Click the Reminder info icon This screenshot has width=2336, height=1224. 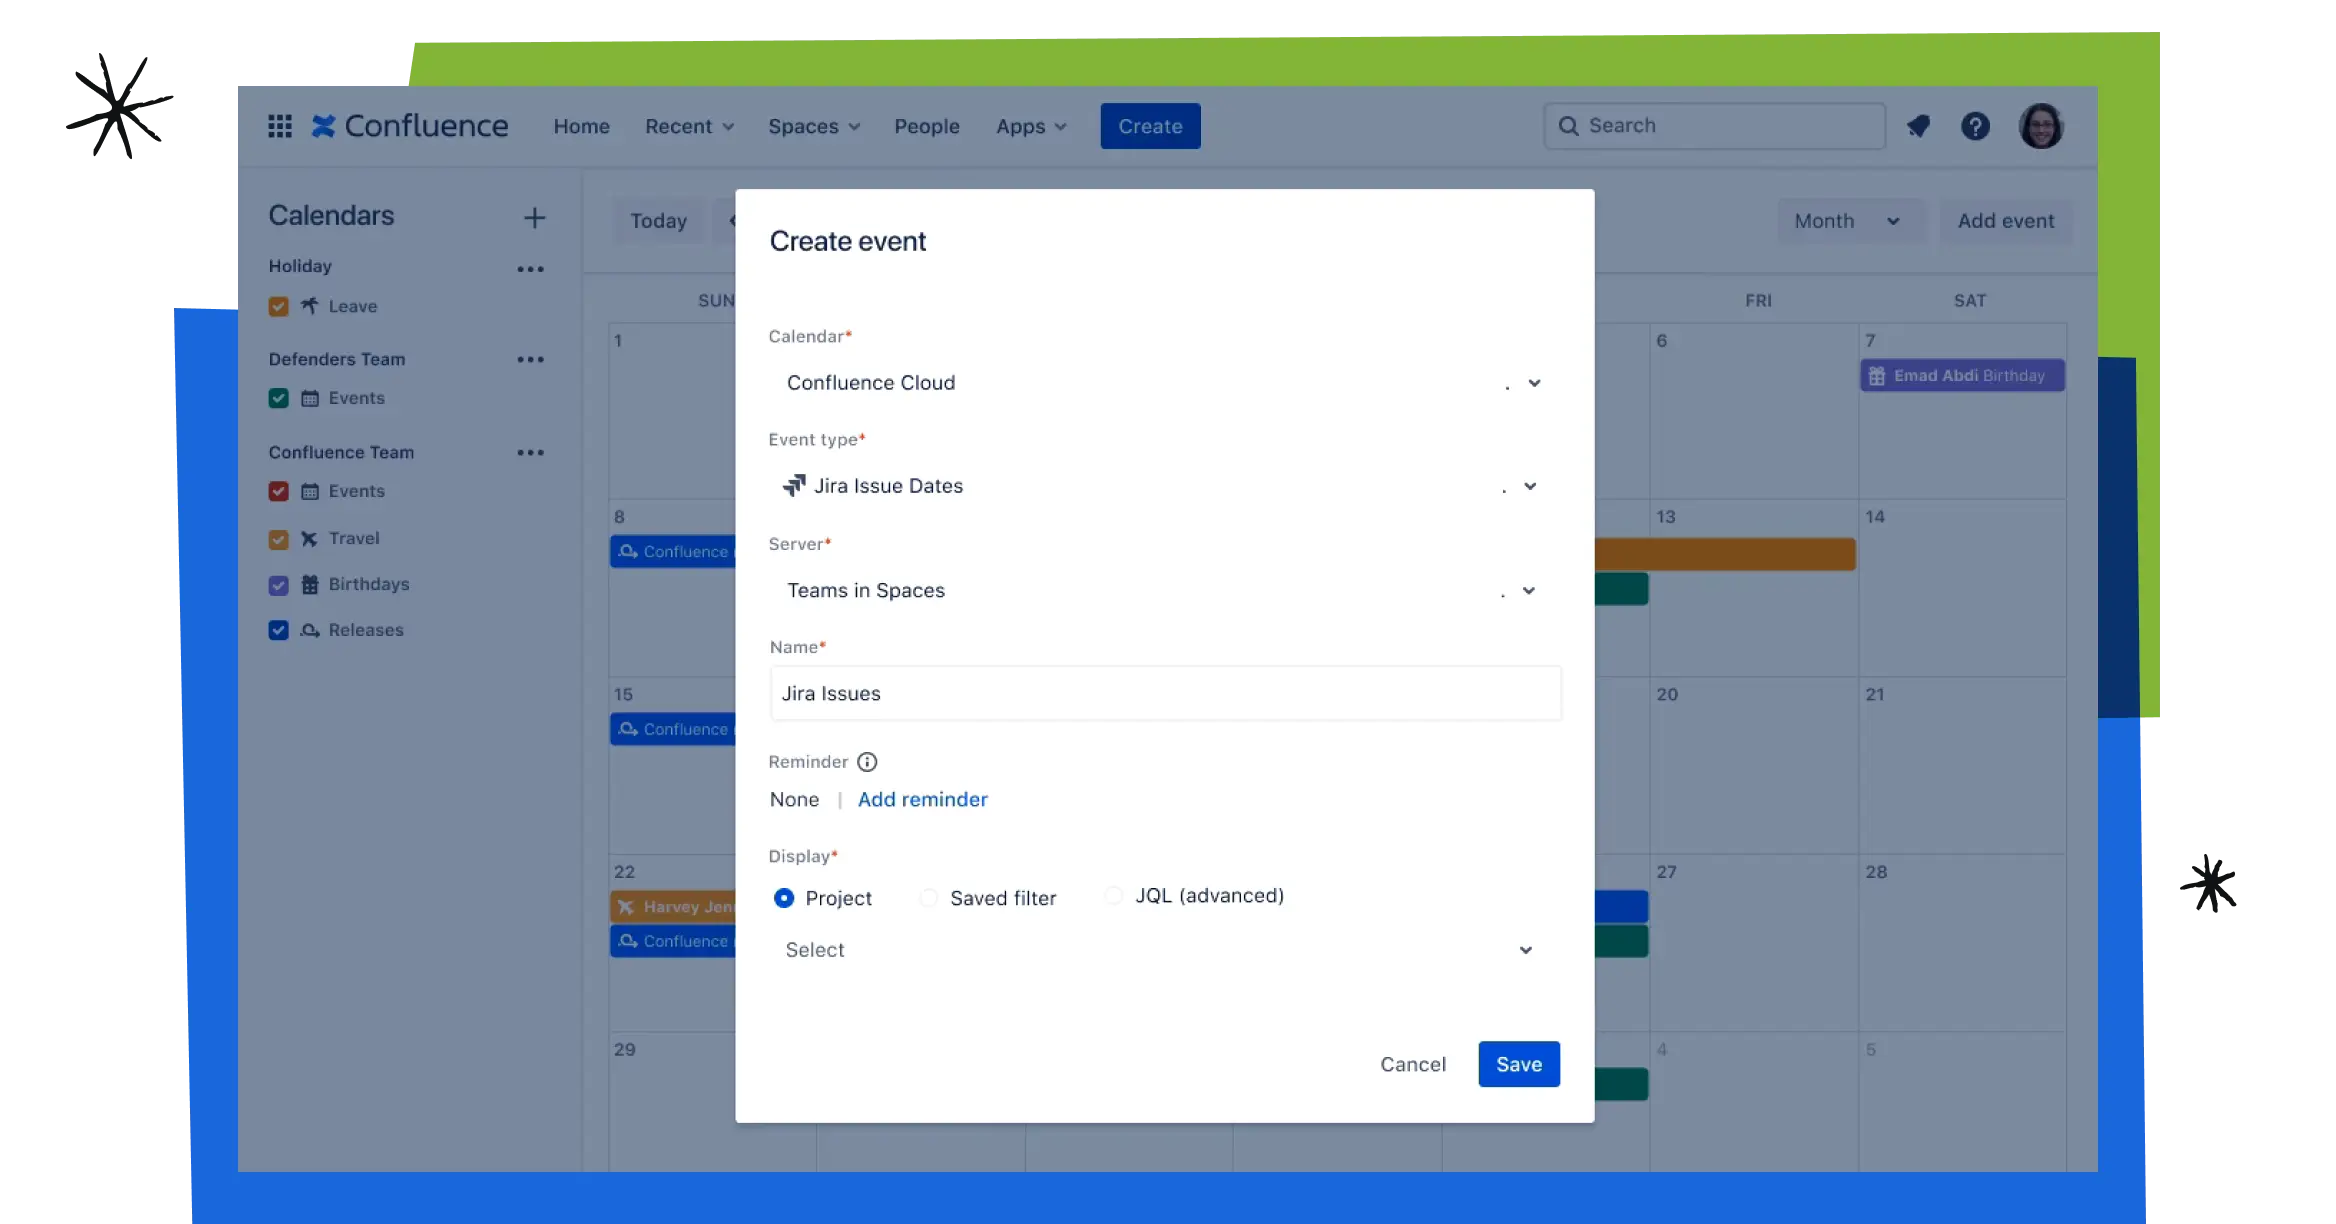tap(867, 762)
